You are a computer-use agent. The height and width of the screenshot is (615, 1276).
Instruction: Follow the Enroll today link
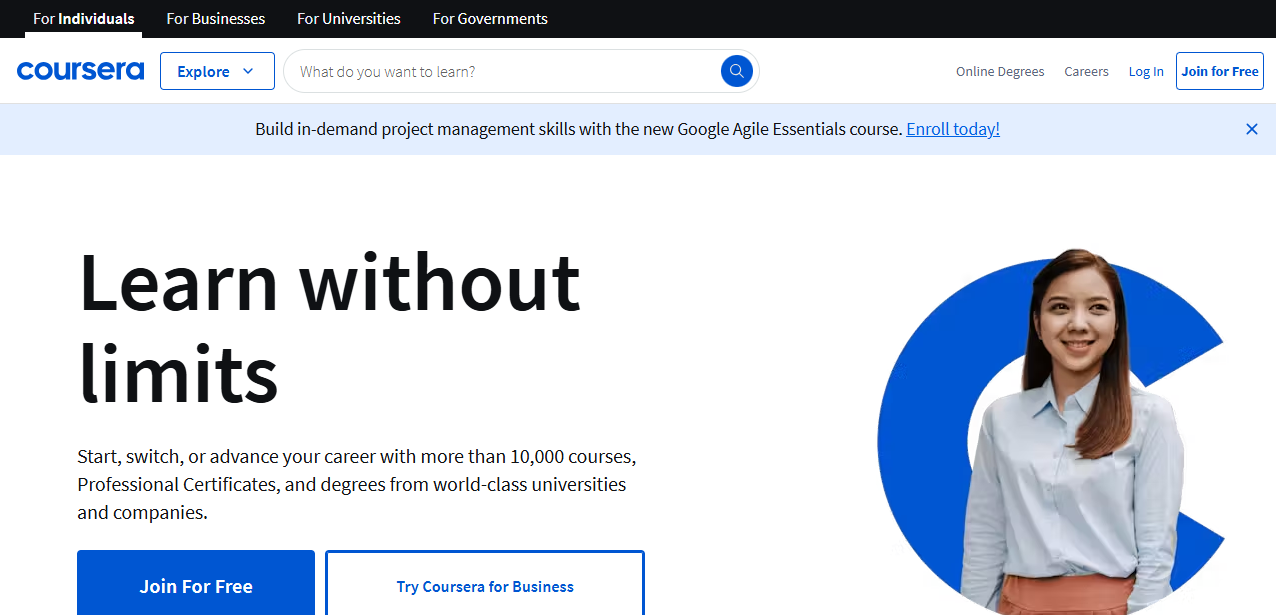coord(952,129)
